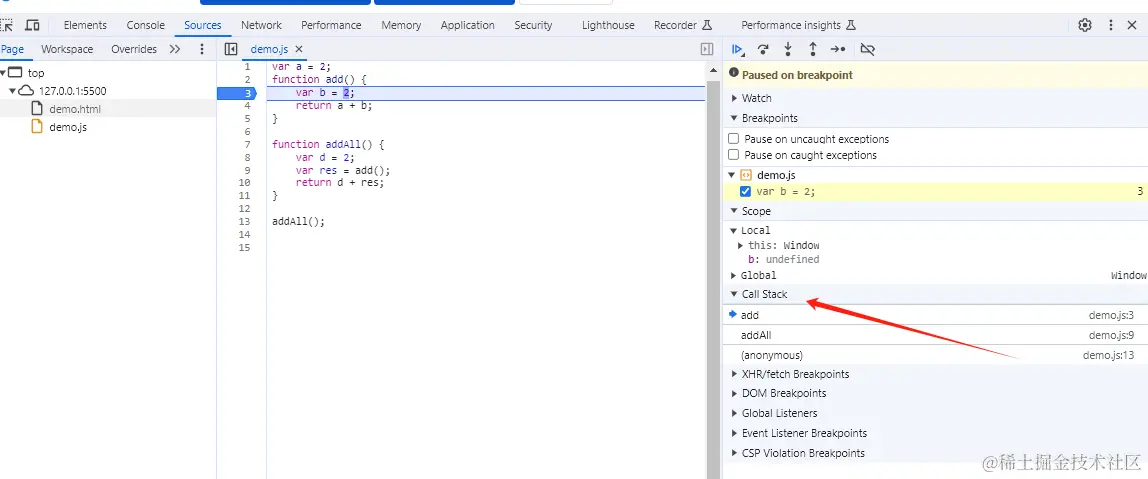This screenshot has height=479, width=1148.
Task: Select the Overrides navigator tab
Action: (134, 49)
